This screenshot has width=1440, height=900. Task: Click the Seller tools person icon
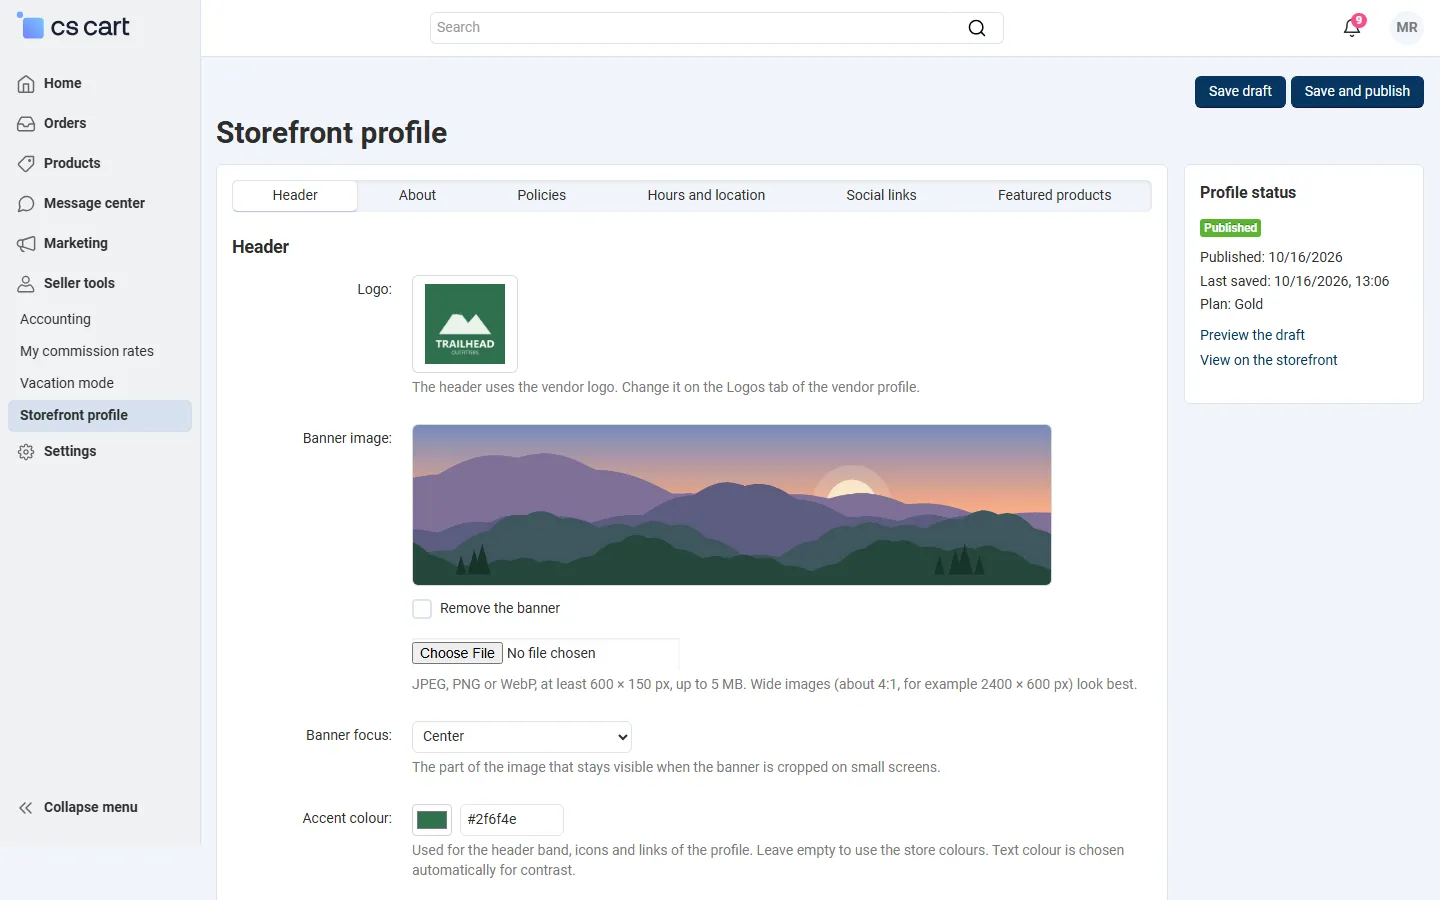point(26,284)
